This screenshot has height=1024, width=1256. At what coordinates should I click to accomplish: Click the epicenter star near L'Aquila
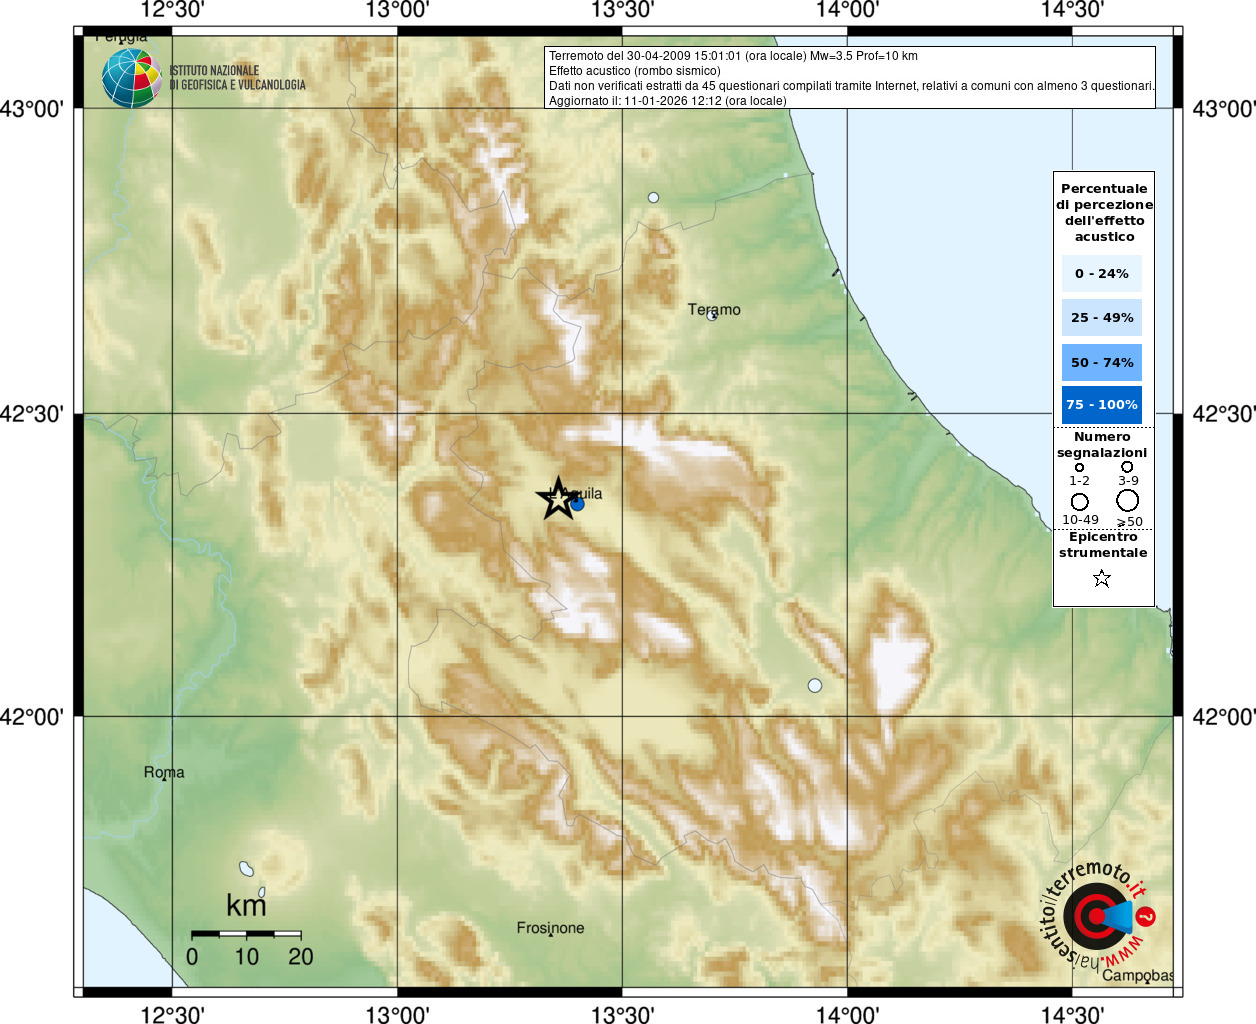pyautogui.click(x=557, y=498)
